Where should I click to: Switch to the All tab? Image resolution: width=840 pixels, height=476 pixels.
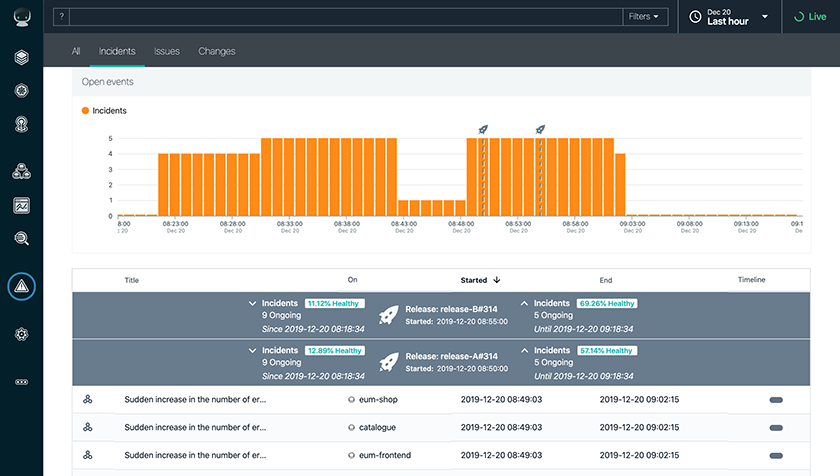click(76, 51)
